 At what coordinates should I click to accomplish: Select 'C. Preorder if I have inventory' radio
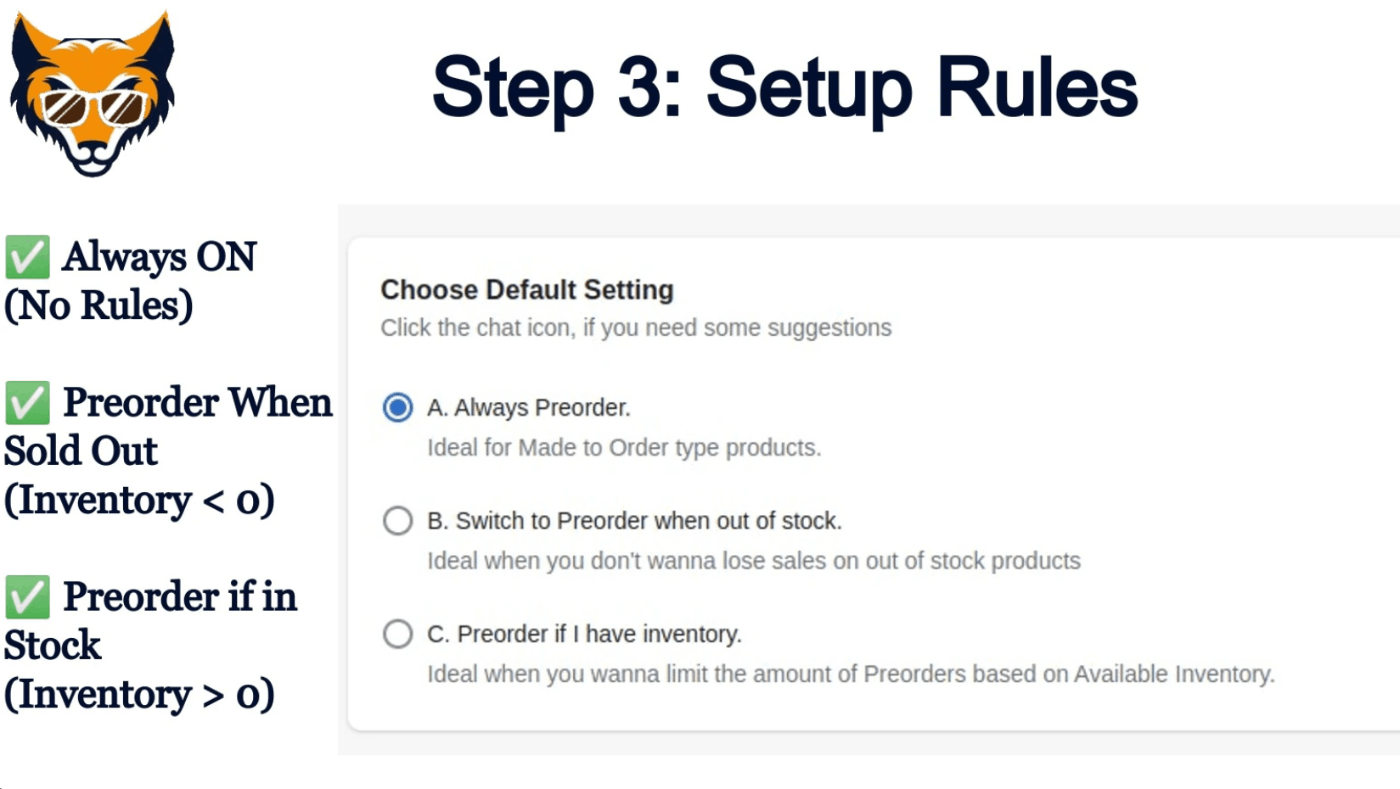[x=398, y=634]
